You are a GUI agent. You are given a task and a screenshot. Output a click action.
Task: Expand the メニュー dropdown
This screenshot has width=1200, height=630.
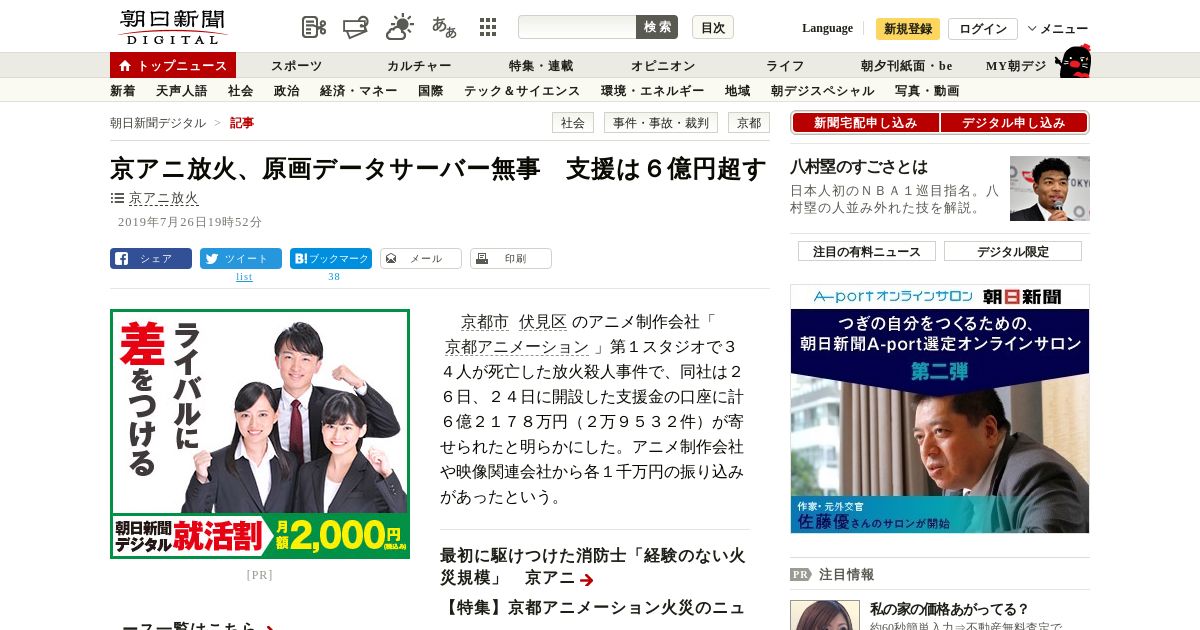click(x=1058, y=29)
